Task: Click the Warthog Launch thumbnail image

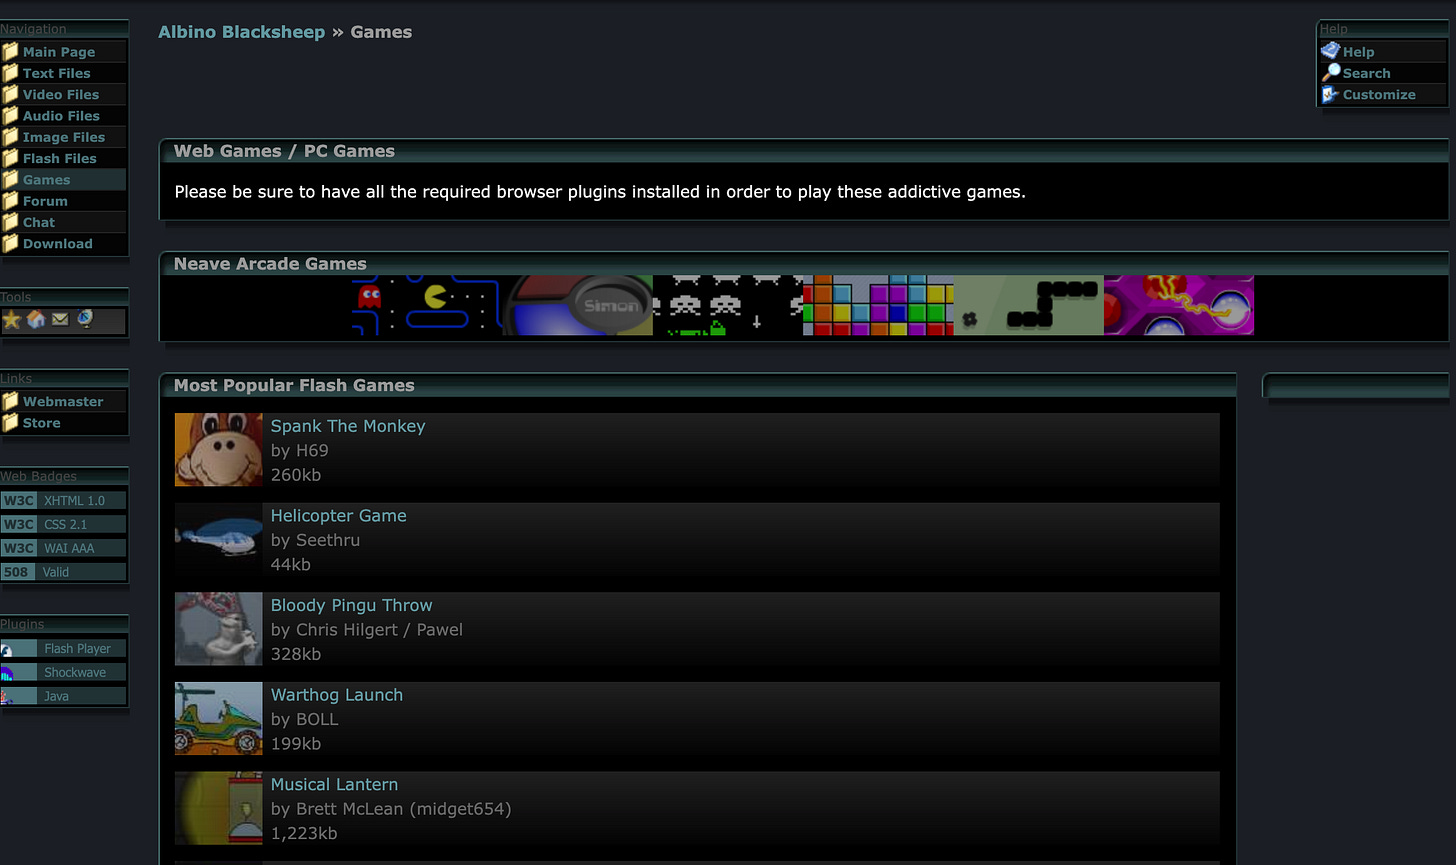Action: tap(219, 719)
